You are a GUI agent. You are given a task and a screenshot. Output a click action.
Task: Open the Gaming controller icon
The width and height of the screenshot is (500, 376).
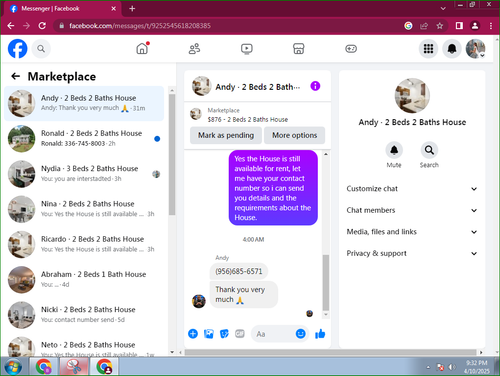tap(351, 49)
